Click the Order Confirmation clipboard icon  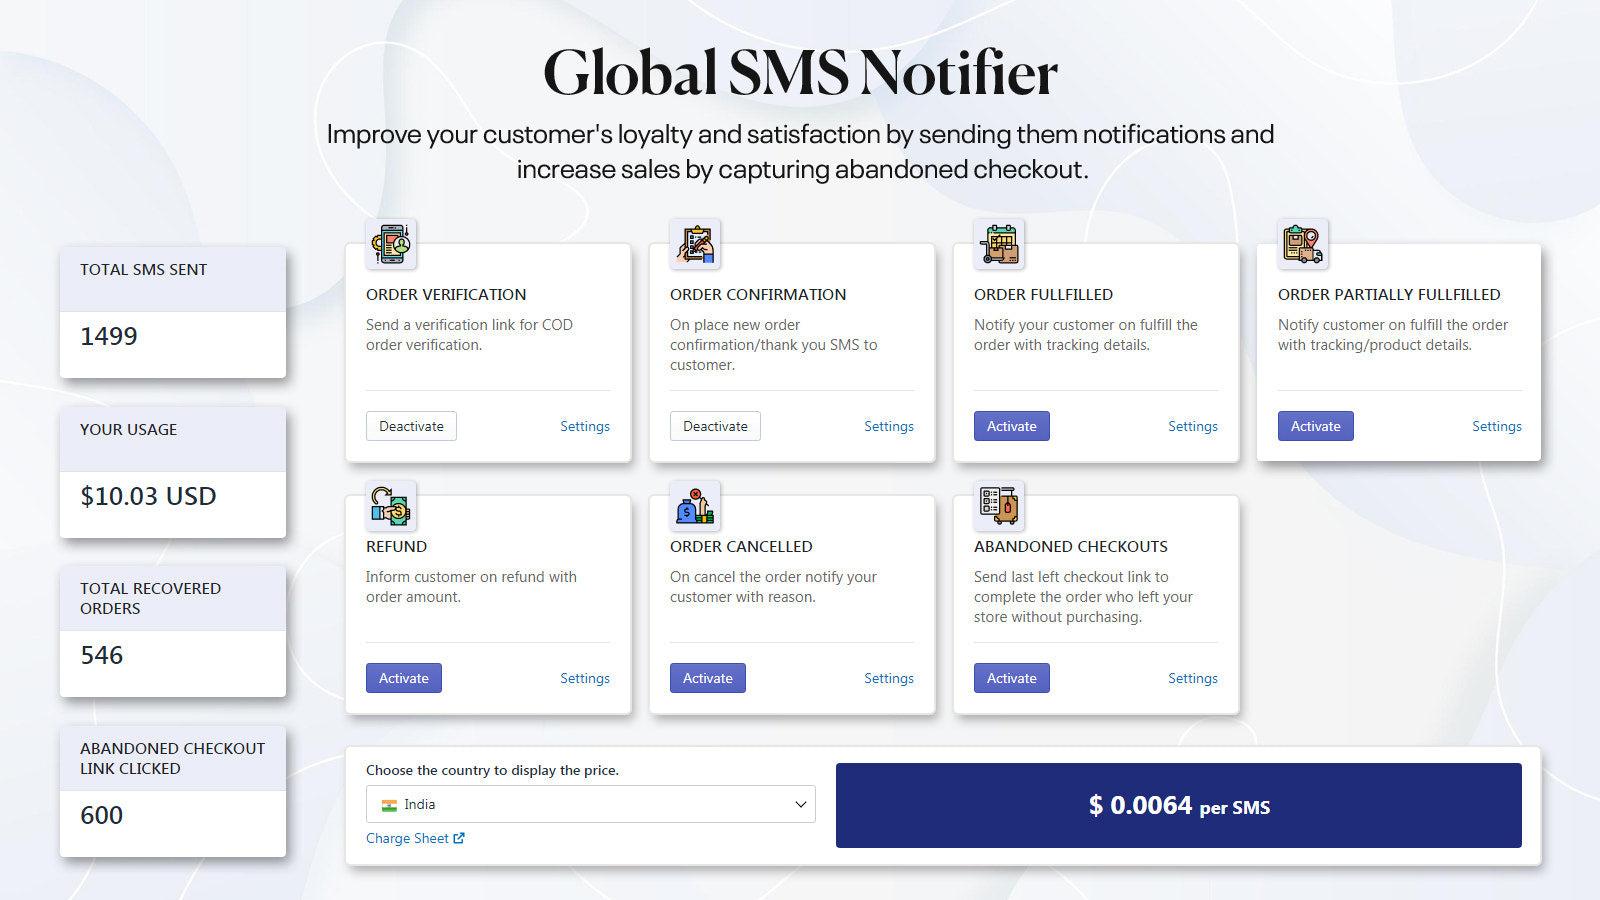point(695,243)
